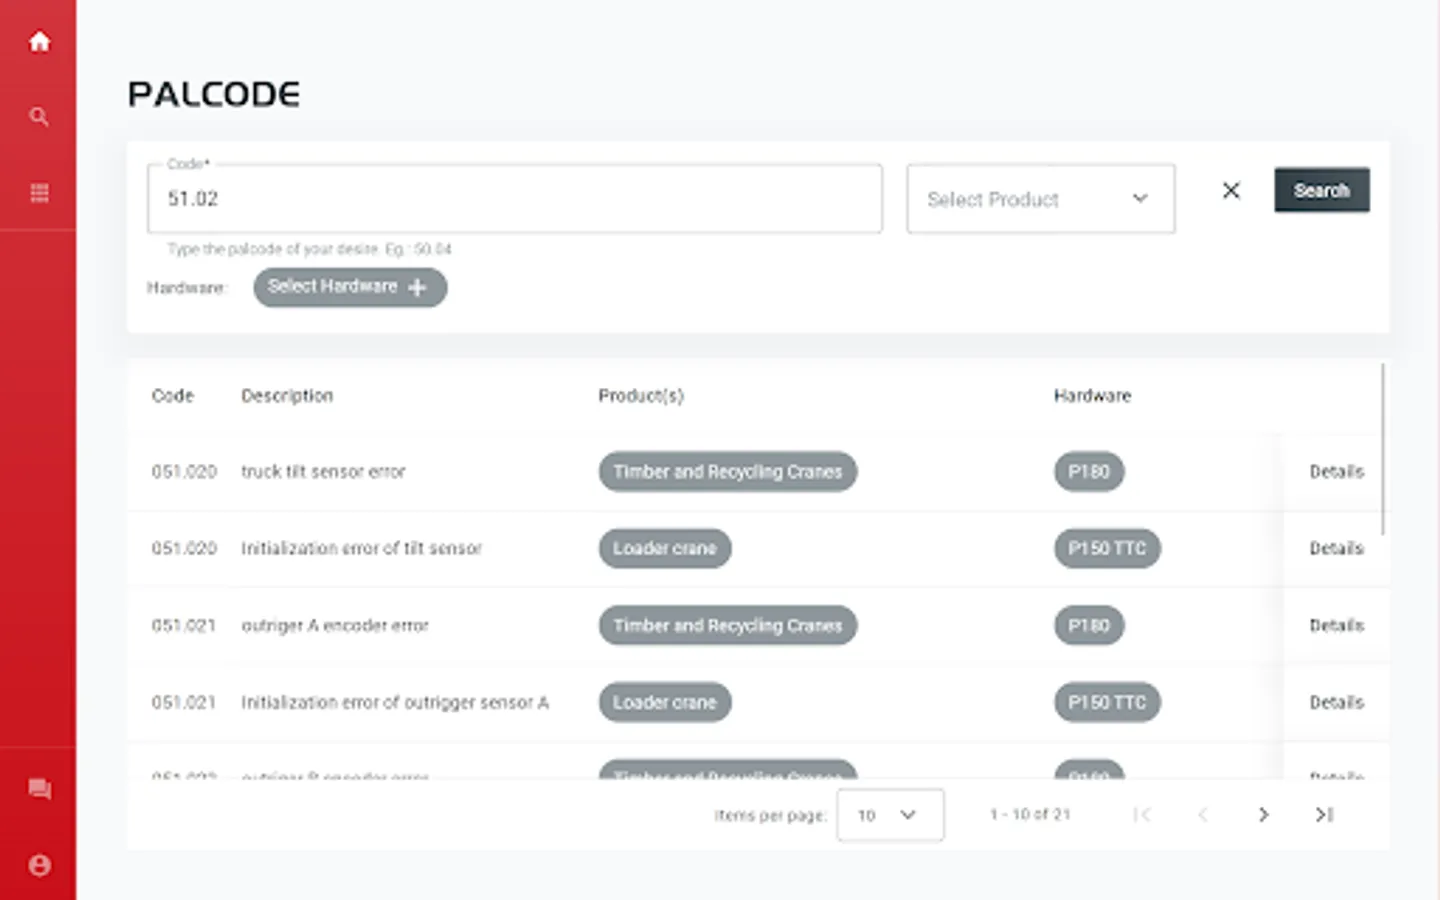Screen dimensions: 1440x900
Task: Open the grid list icon in sidebar
Action: coord(39,193)
